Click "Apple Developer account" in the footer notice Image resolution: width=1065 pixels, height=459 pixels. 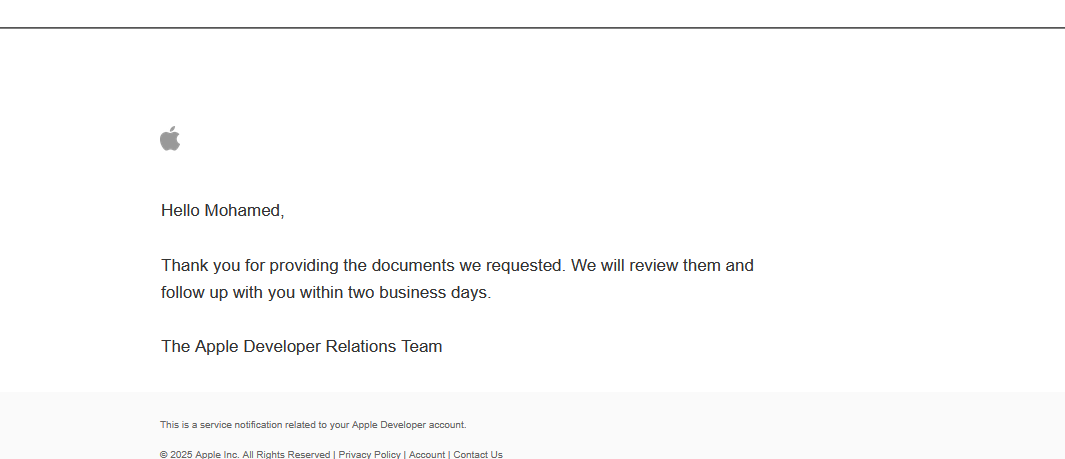pos(408,425)
